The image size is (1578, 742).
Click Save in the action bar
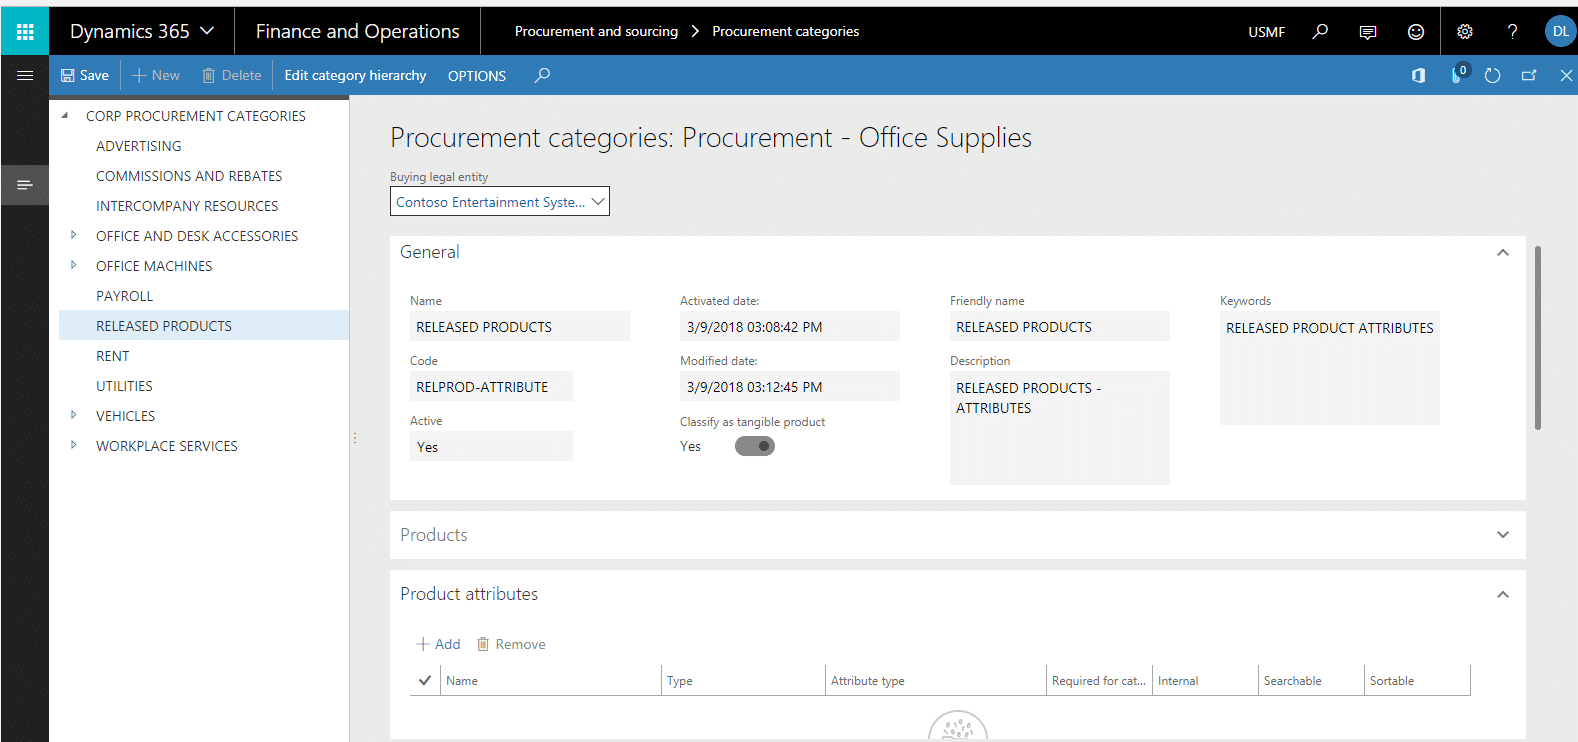point(85,75)
